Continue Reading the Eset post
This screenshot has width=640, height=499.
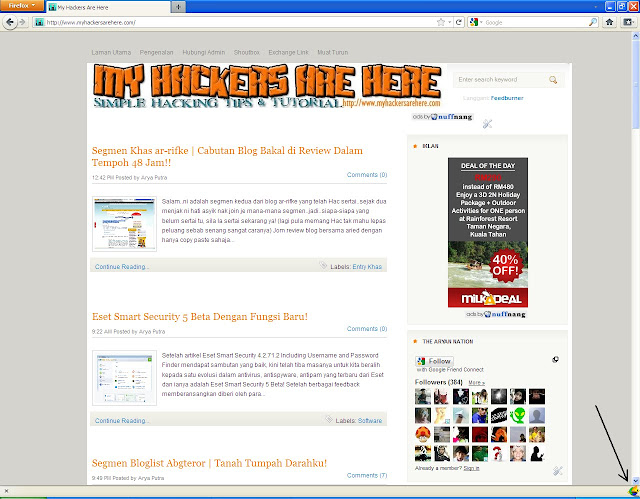click(x=122, y=421)
